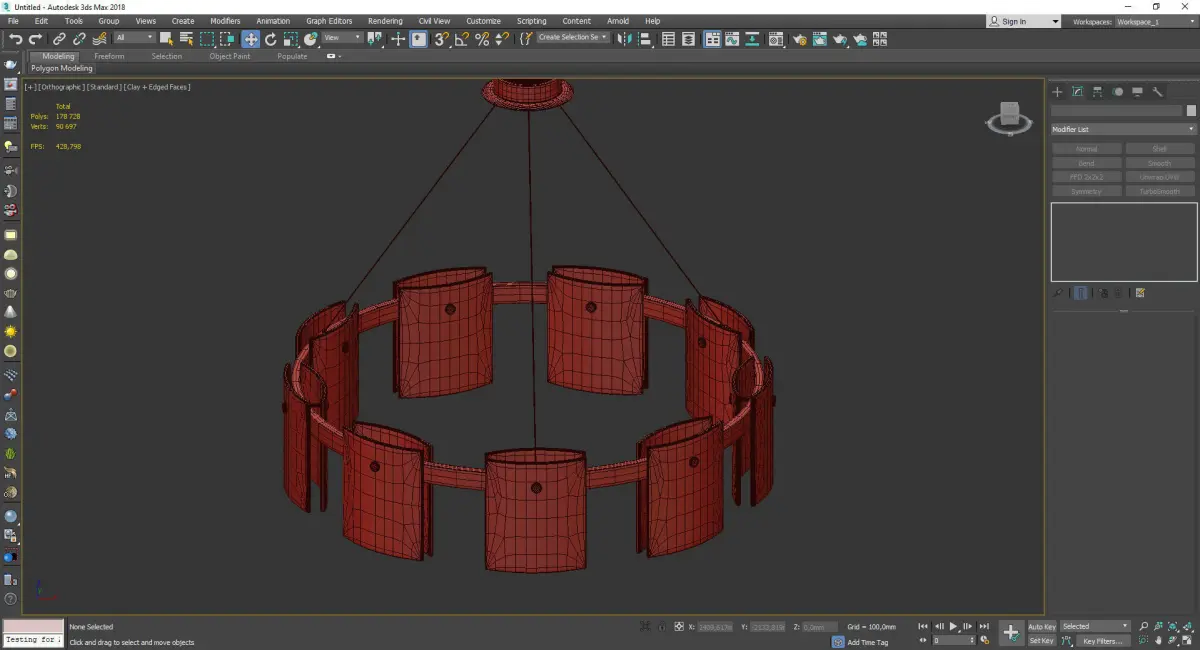Choose the Rectangular Selection Region tool
Viewport: 1200px width, 650px height.
click(x=207, y=39)
